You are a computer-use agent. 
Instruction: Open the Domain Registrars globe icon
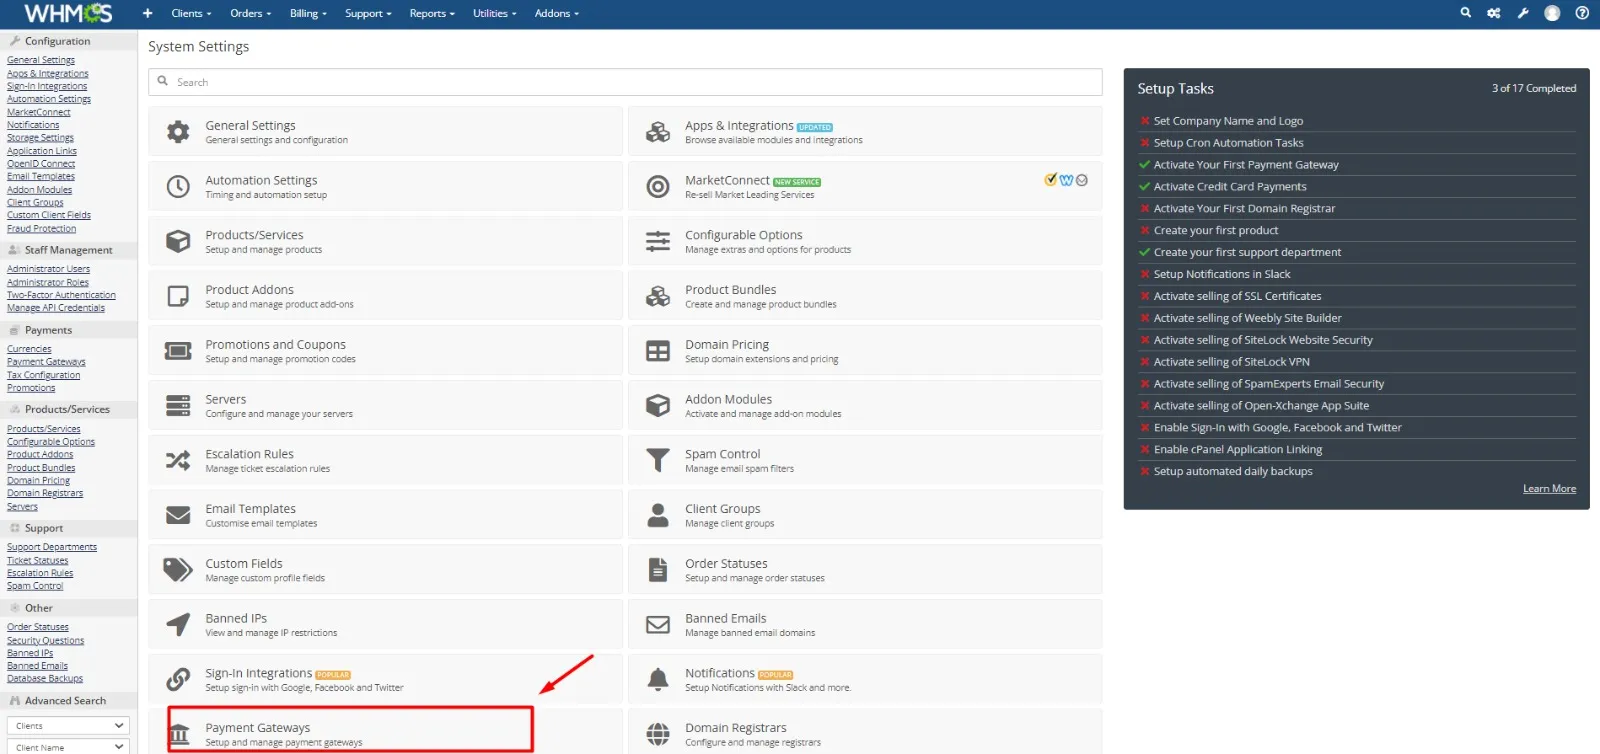click(x=658, y=734)
